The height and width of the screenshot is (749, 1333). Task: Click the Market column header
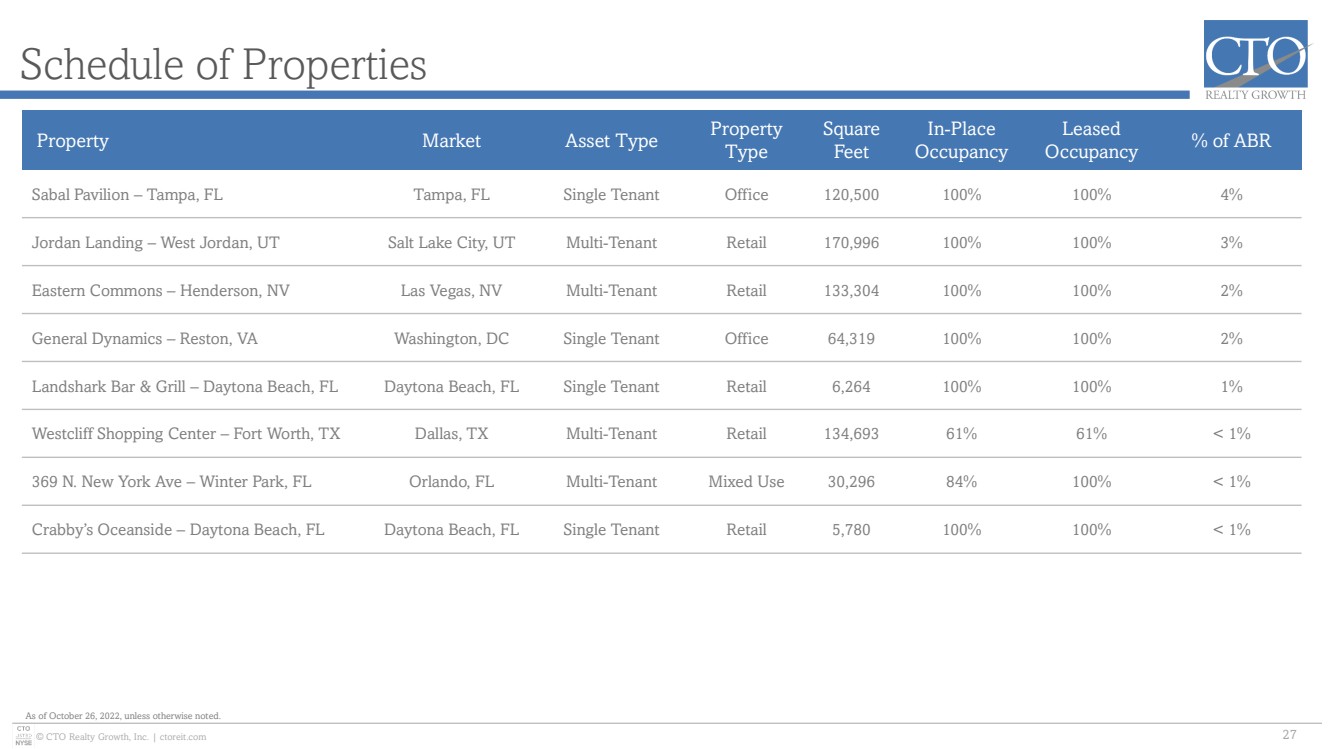tap(451, 141)
